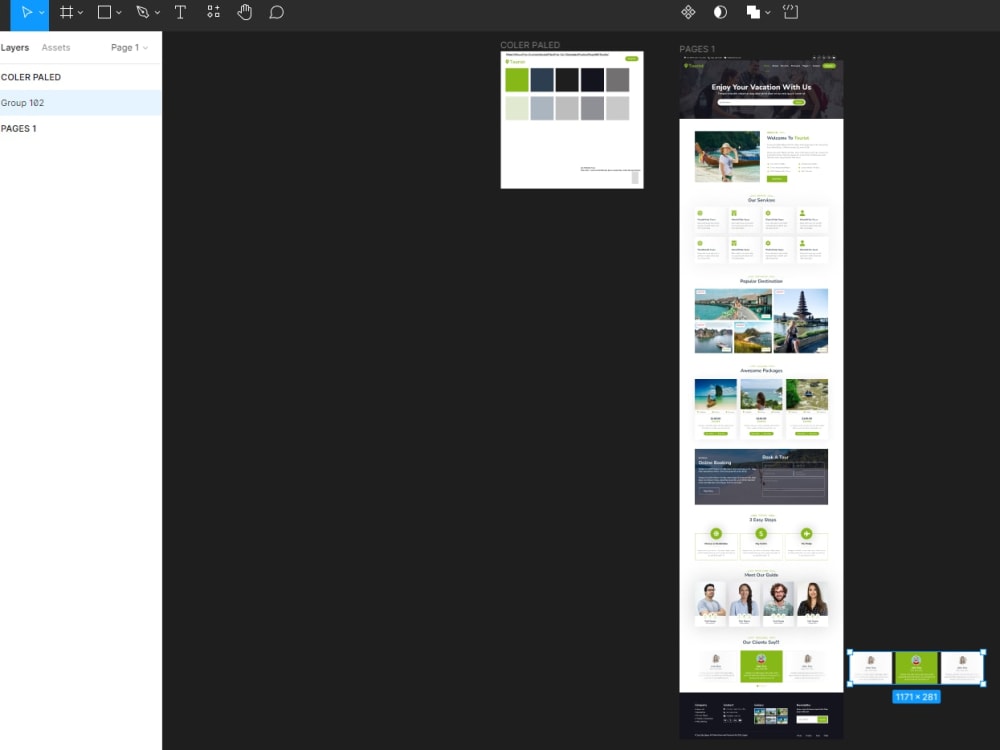Click the Our Clients Say heading
This screenshot has height=750, width=1000.
761,642
